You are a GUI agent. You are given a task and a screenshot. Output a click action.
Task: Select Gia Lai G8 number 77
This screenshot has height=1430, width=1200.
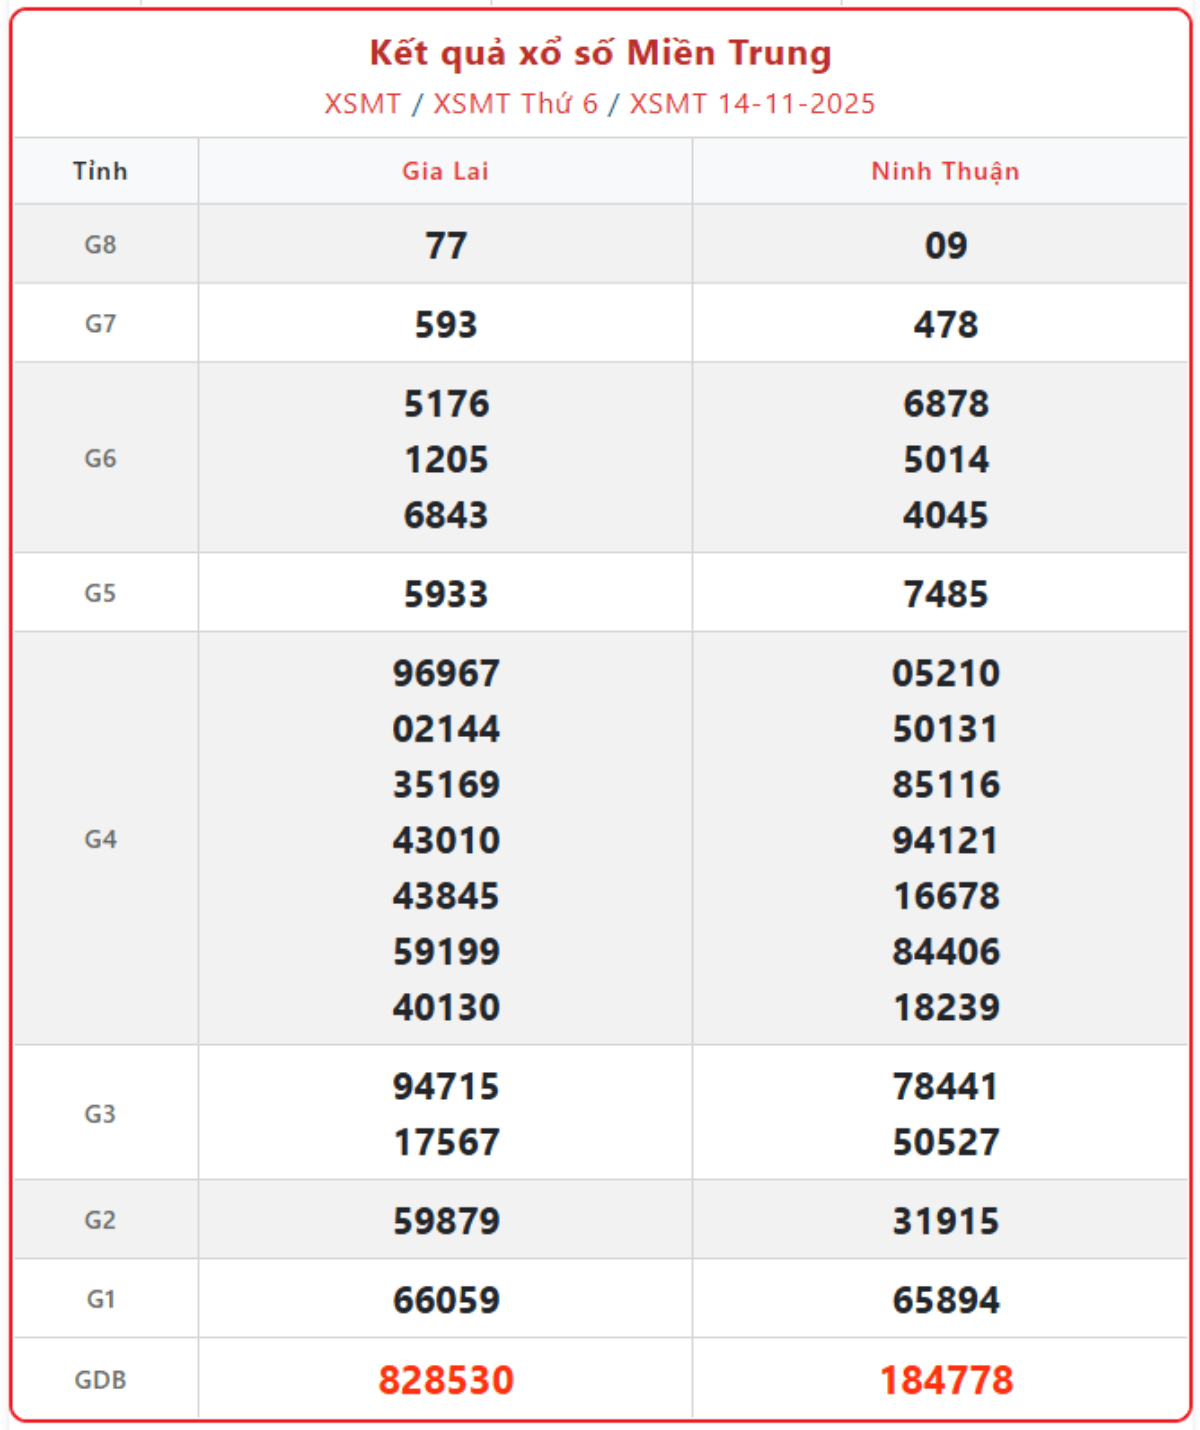446,246
